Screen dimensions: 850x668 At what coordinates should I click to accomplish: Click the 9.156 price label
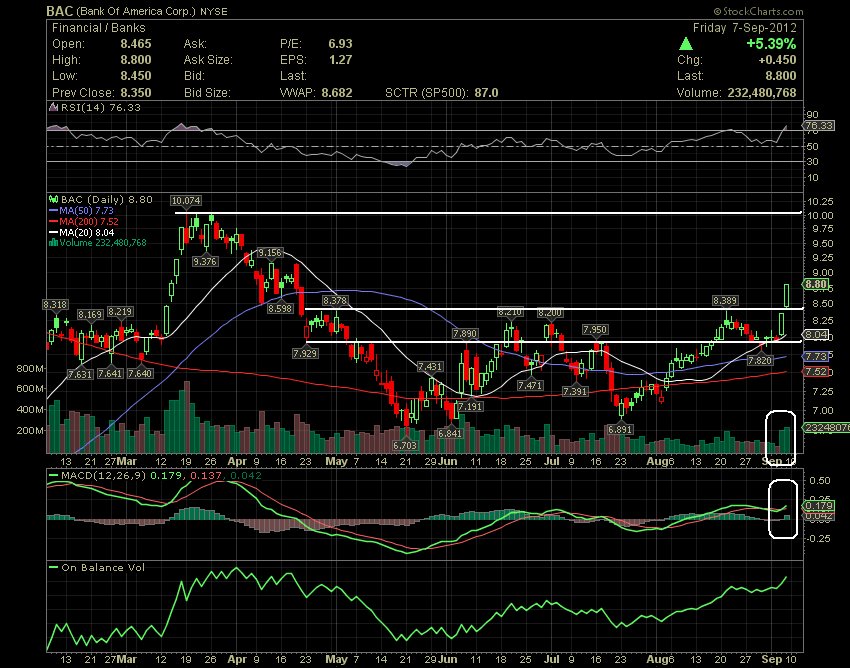[269, 253]
